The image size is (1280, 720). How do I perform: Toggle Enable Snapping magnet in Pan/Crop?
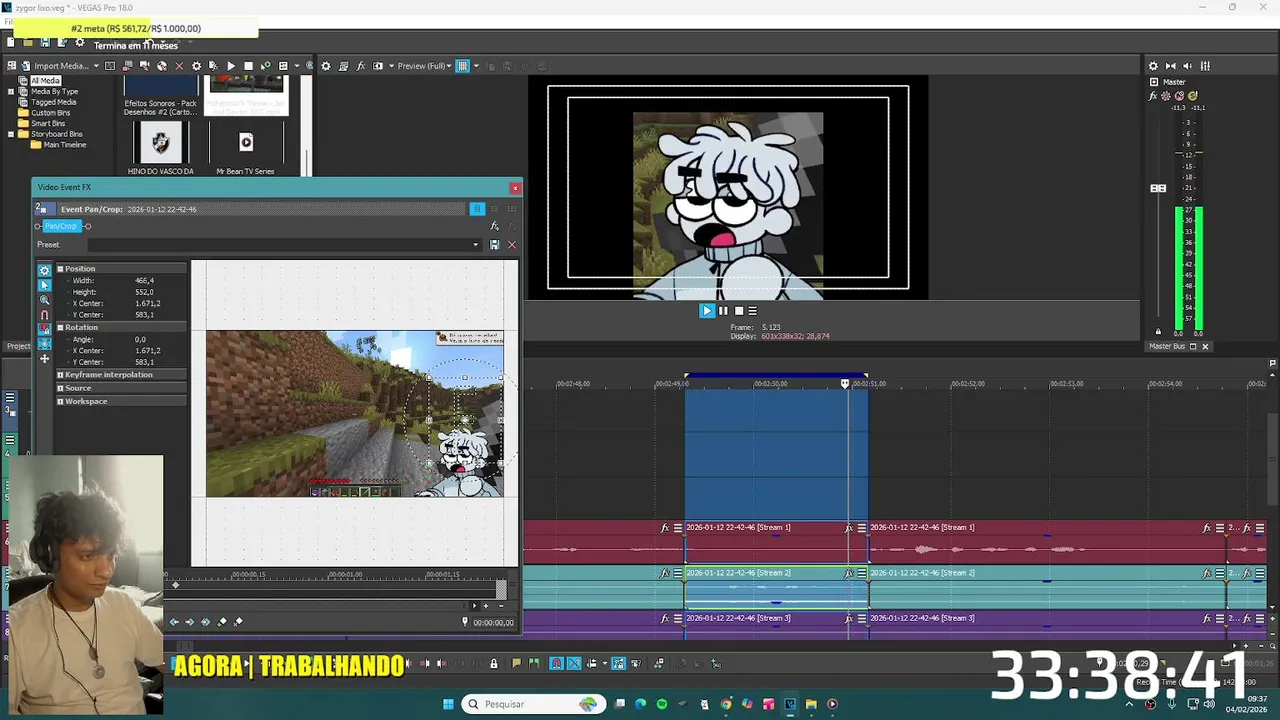(44, 315)
